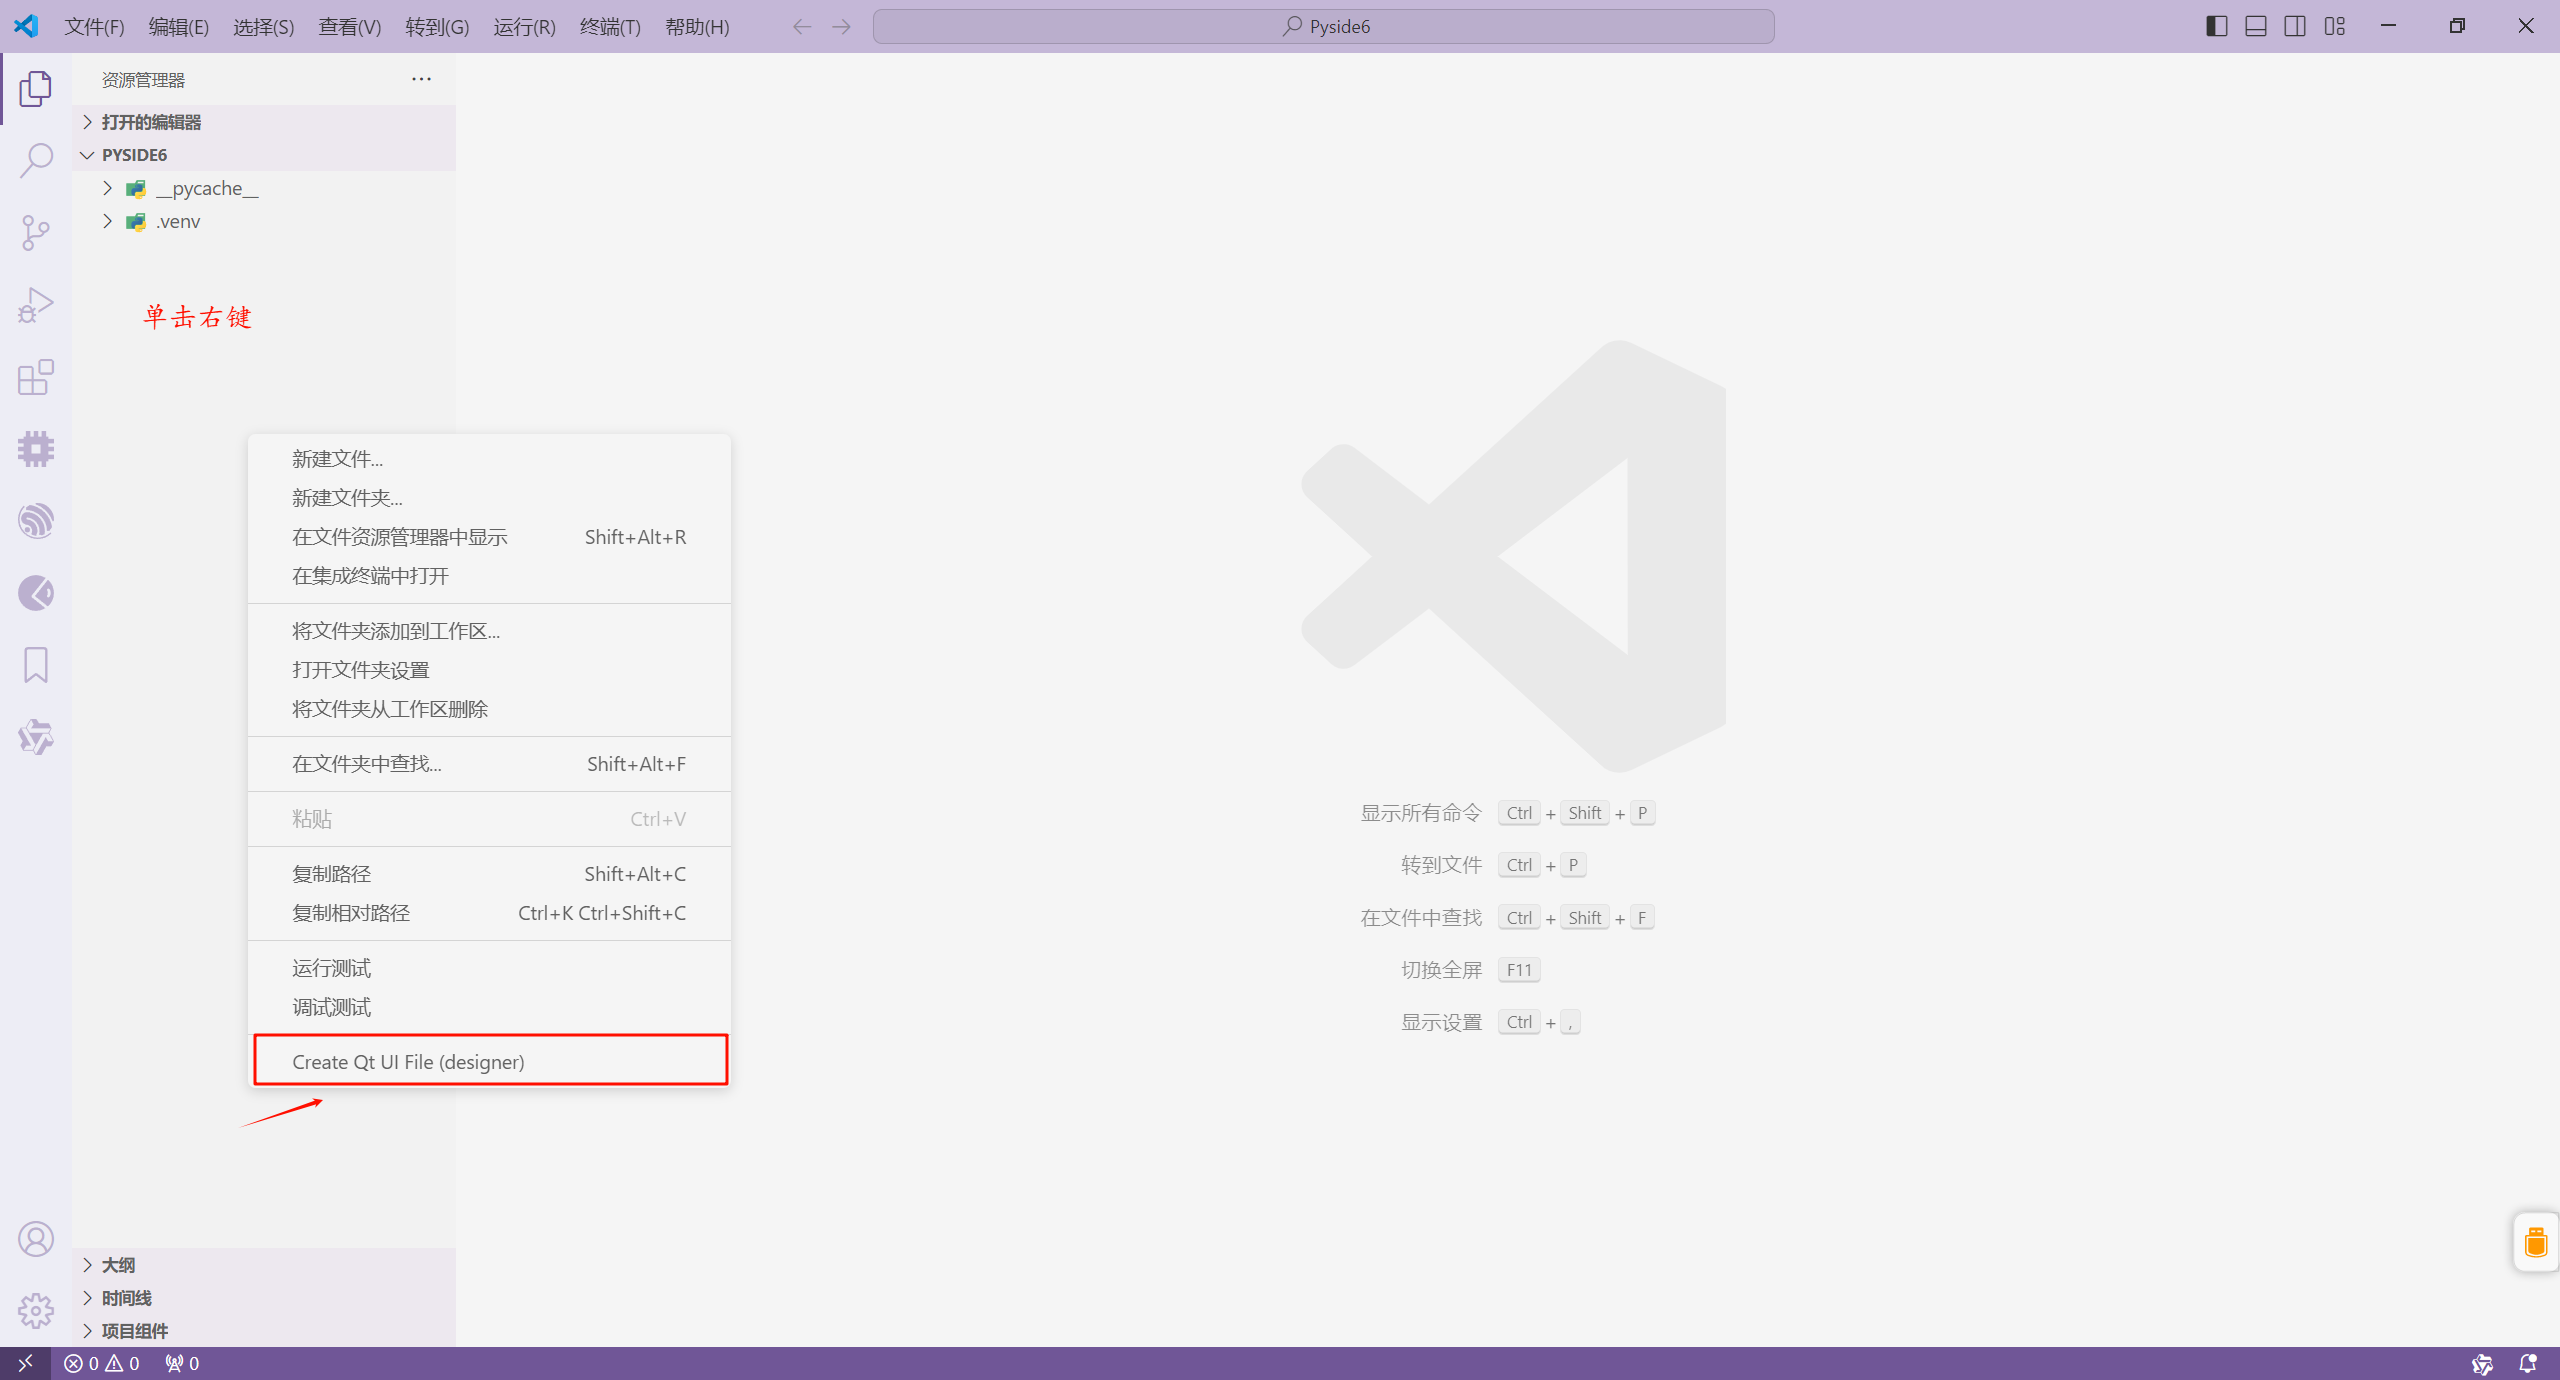Open the Source Control view
The width and height of the screenshot is (2560, 1380).
click(x=36, y=232)
